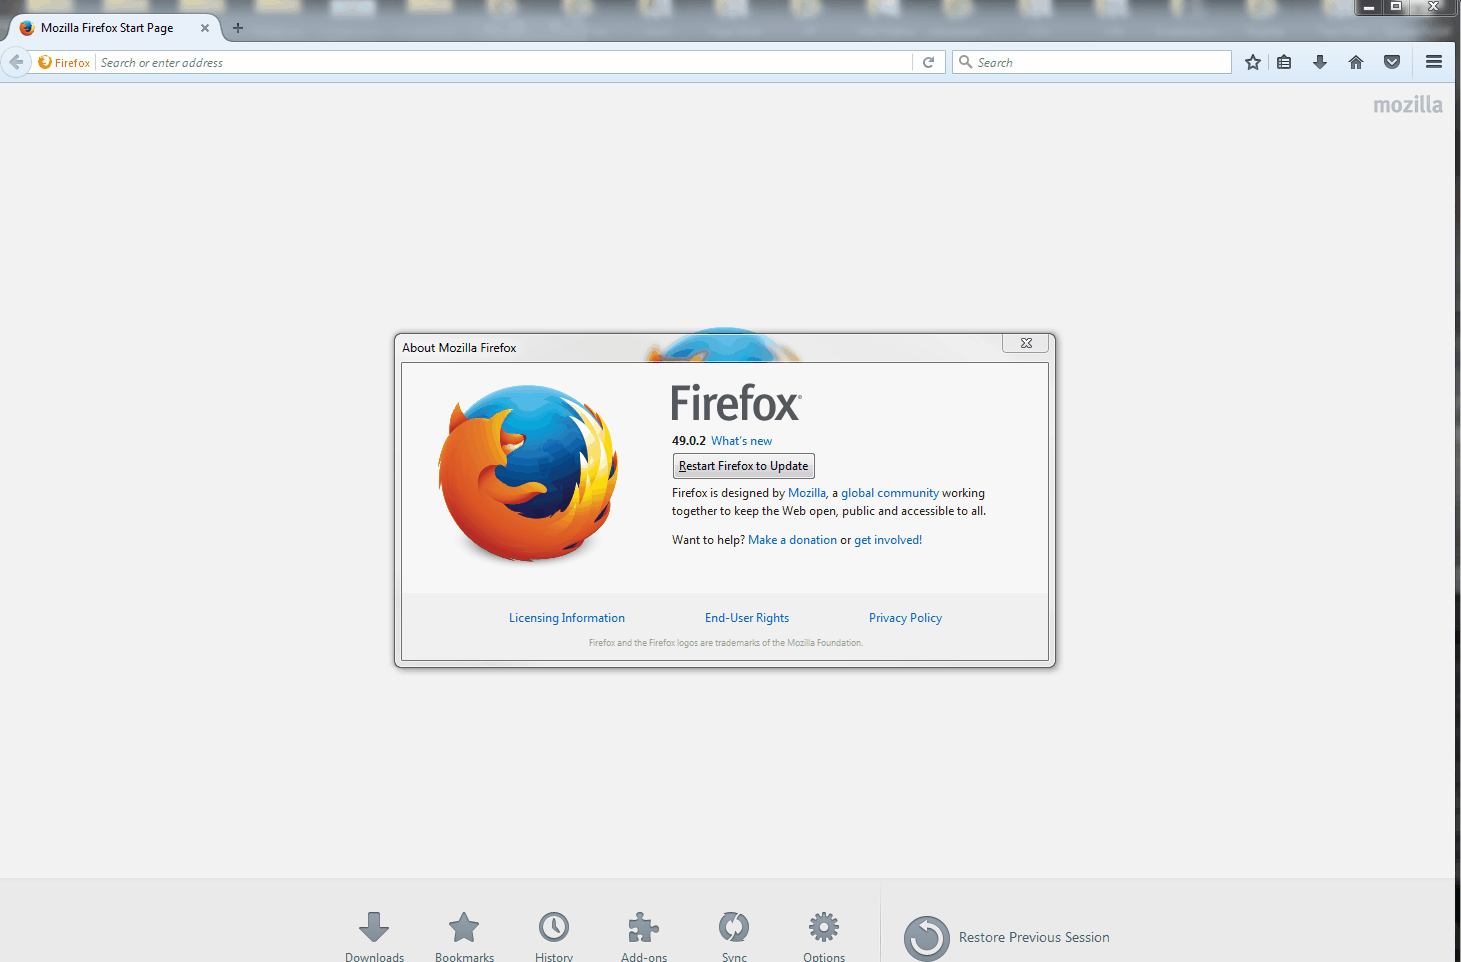The width and height of the screenshot is (1461, 962).
Task: Open History from the start page launcher
Action: click(554, 937)
